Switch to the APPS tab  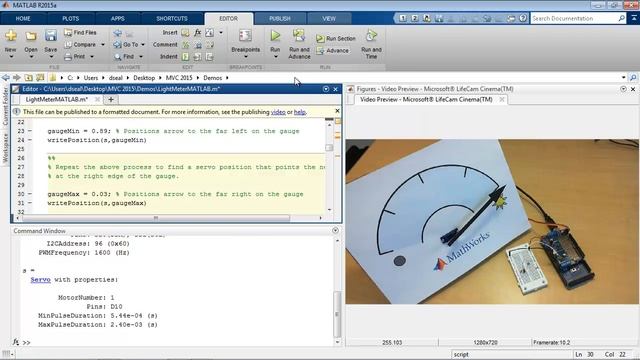click(x=118, y=19)
